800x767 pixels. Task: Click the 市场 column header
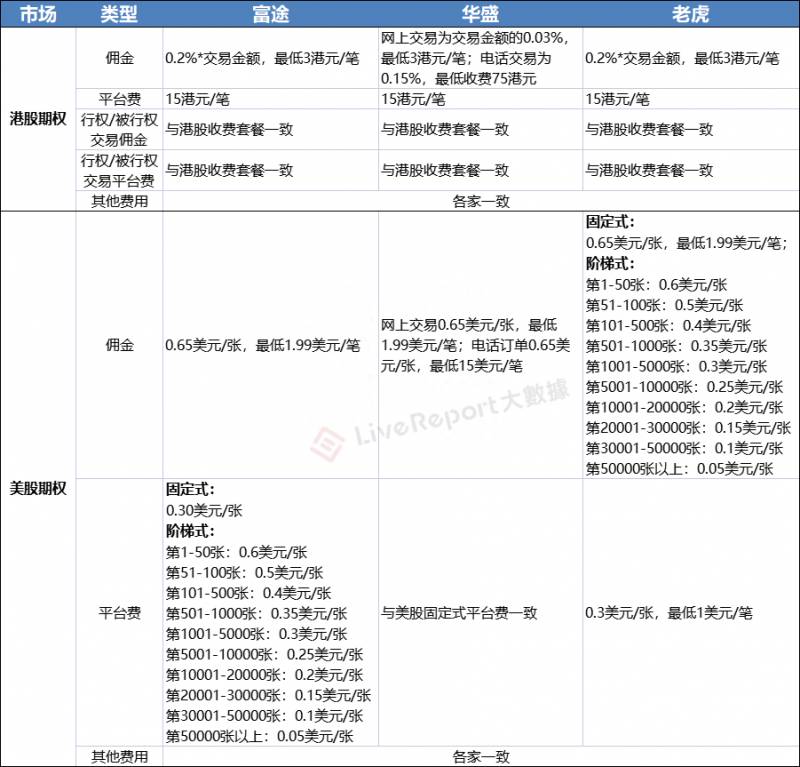point(38,14)
